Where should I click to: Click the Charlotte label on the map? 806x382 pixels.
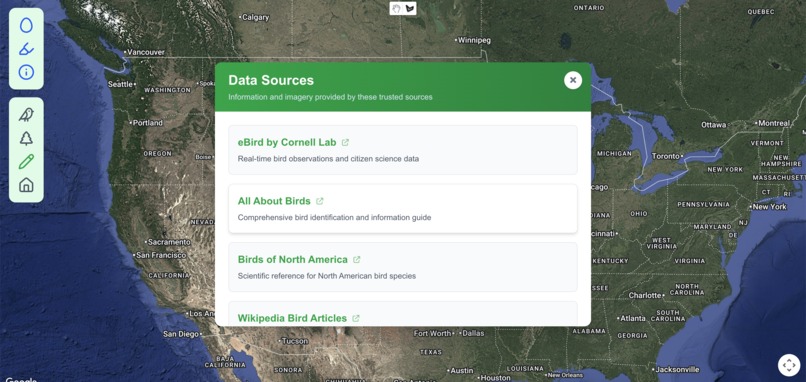(x=646, y=296)
